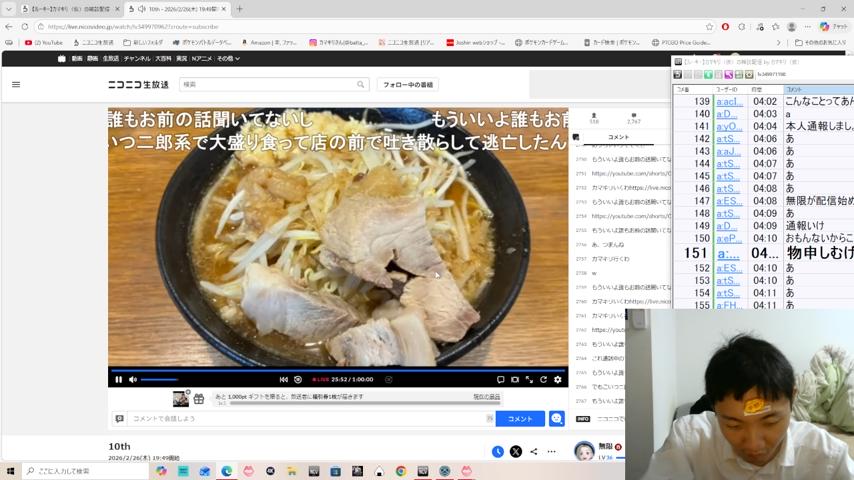The height and width of the screenshot is (480, 854).
Task: Open the YouTube bookmark
Action: tap(44, 42)
